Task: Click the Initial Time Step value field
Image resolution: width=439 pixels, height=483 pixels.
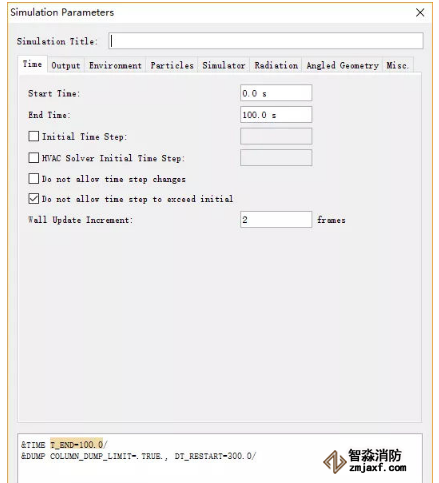Action: click(x=276, y=136)
